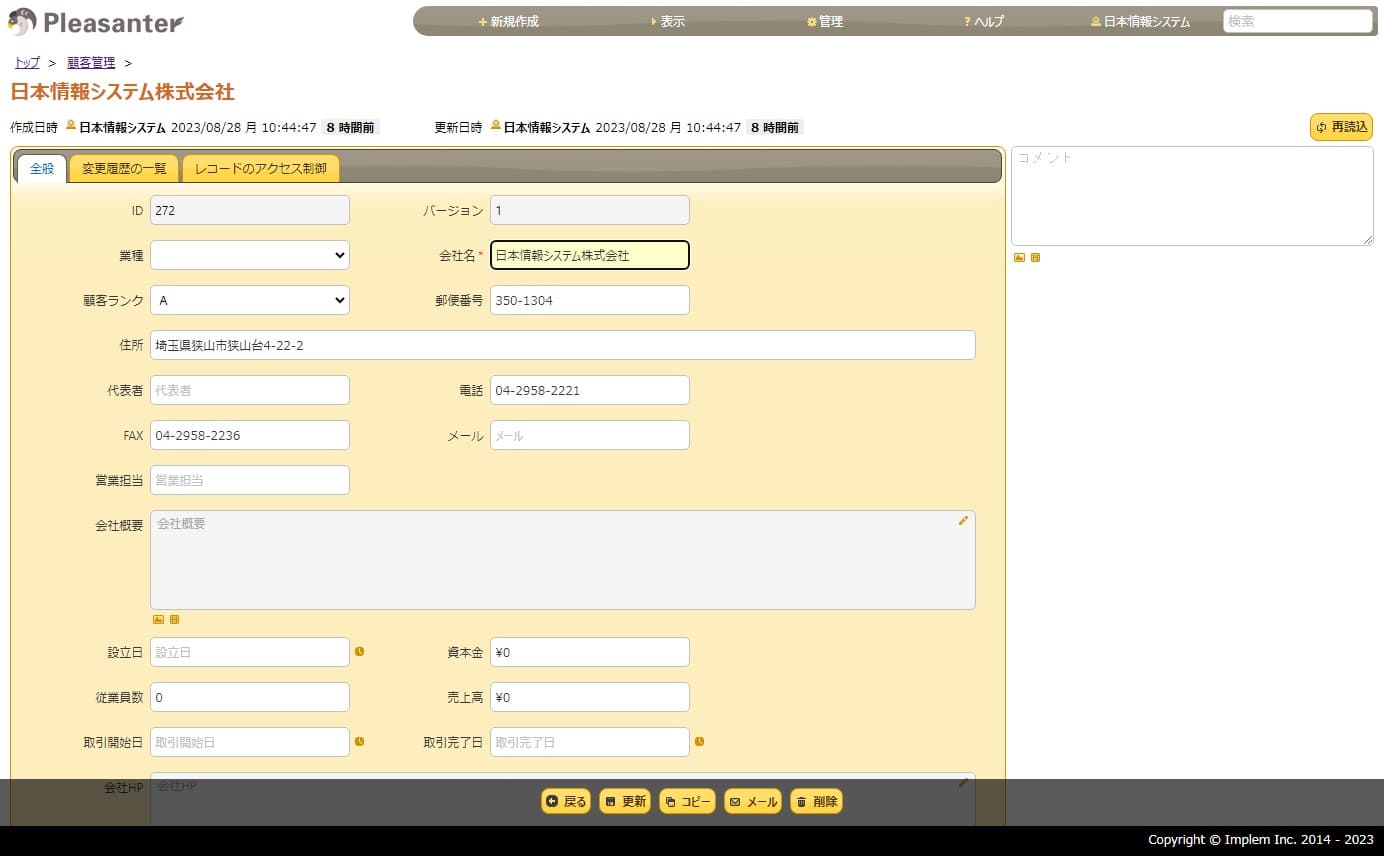Open the clock date picker for 設立日
The image size is (1384, 856).
click(359, 652)
